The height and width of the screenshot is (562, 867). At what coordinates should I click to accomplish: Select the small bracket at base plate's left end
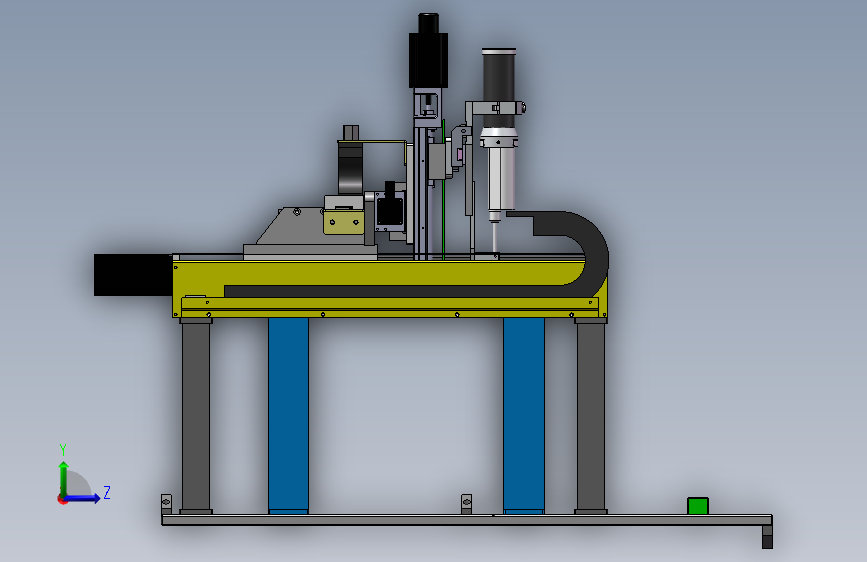(166, 504)
